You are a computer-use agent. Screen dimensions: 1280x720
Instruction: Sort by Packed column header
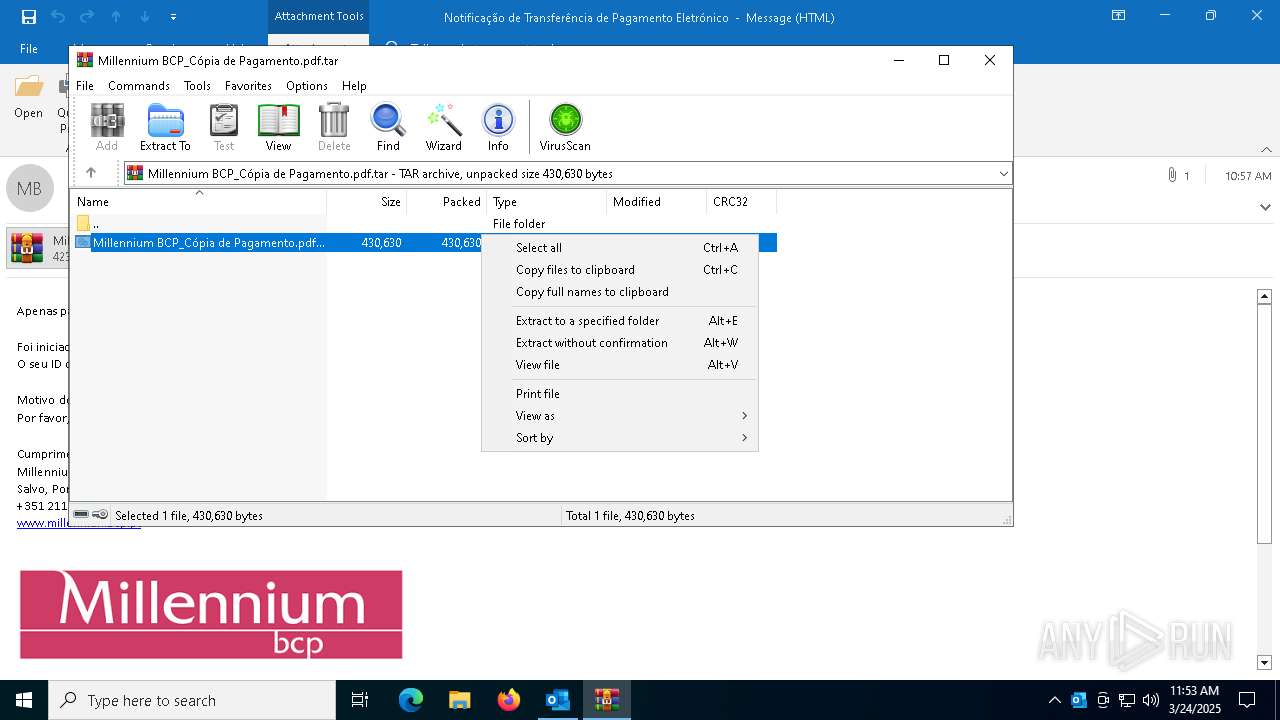coord(447,202)
